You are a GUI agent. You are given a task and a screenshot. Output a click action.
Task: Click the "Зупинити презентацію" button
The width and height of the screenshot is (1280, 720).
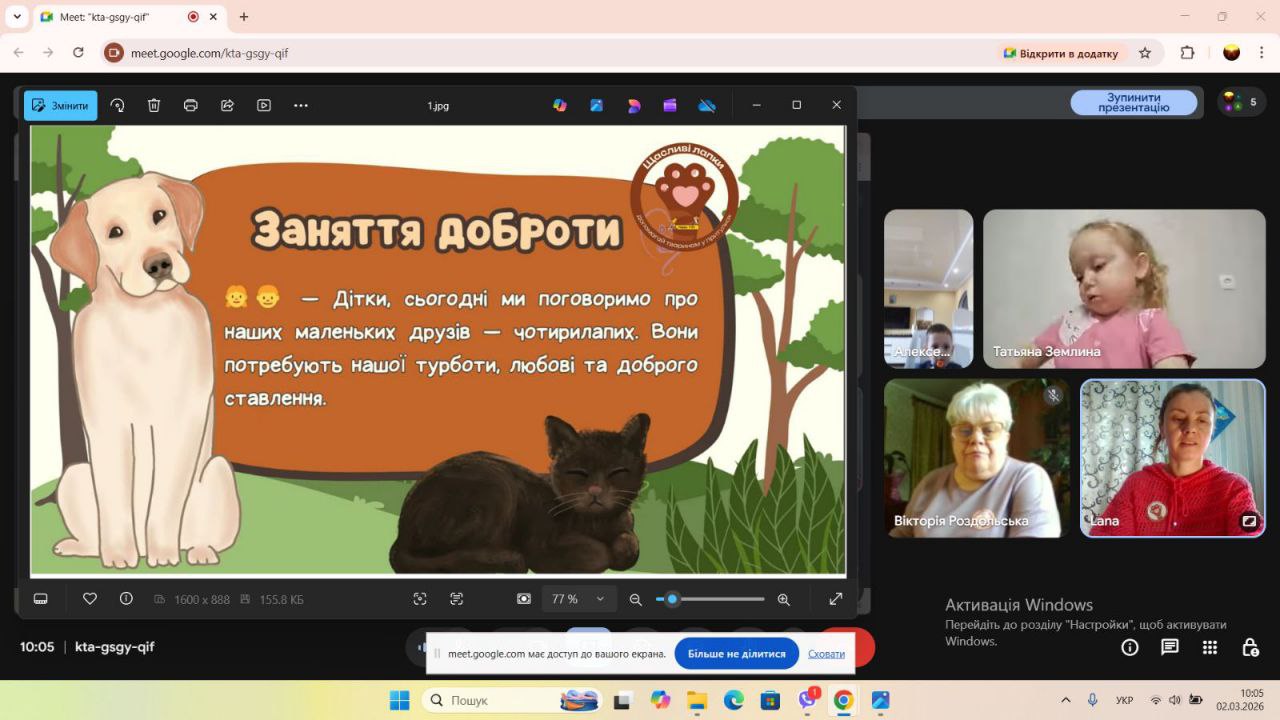1133,103
